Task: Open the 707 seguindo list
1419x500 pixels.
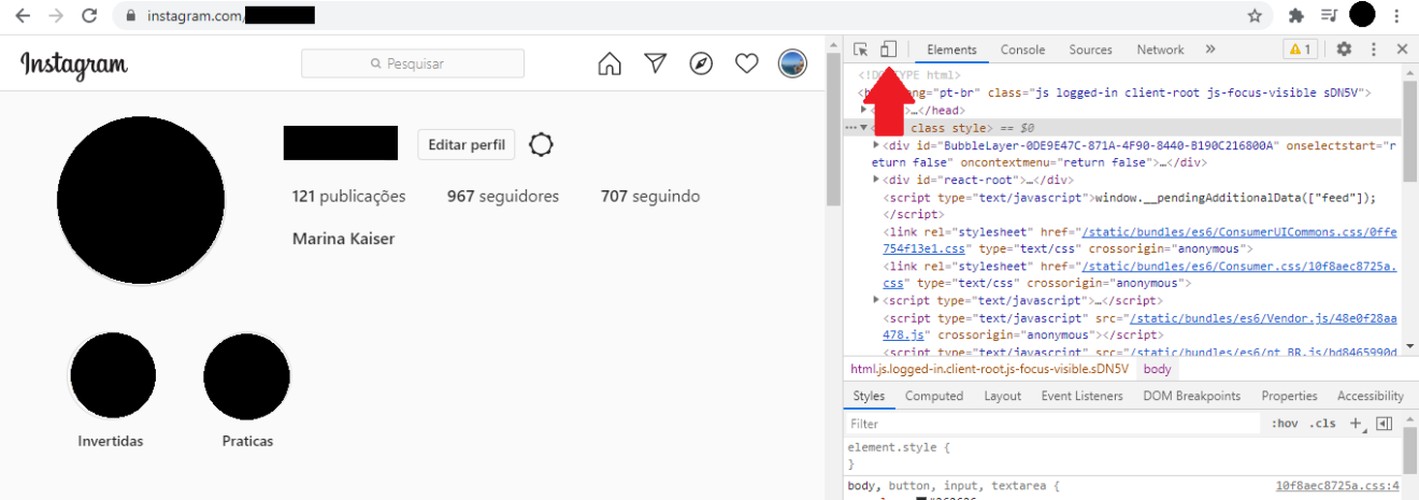Action: pyautogui.click(x=650, y=196)
